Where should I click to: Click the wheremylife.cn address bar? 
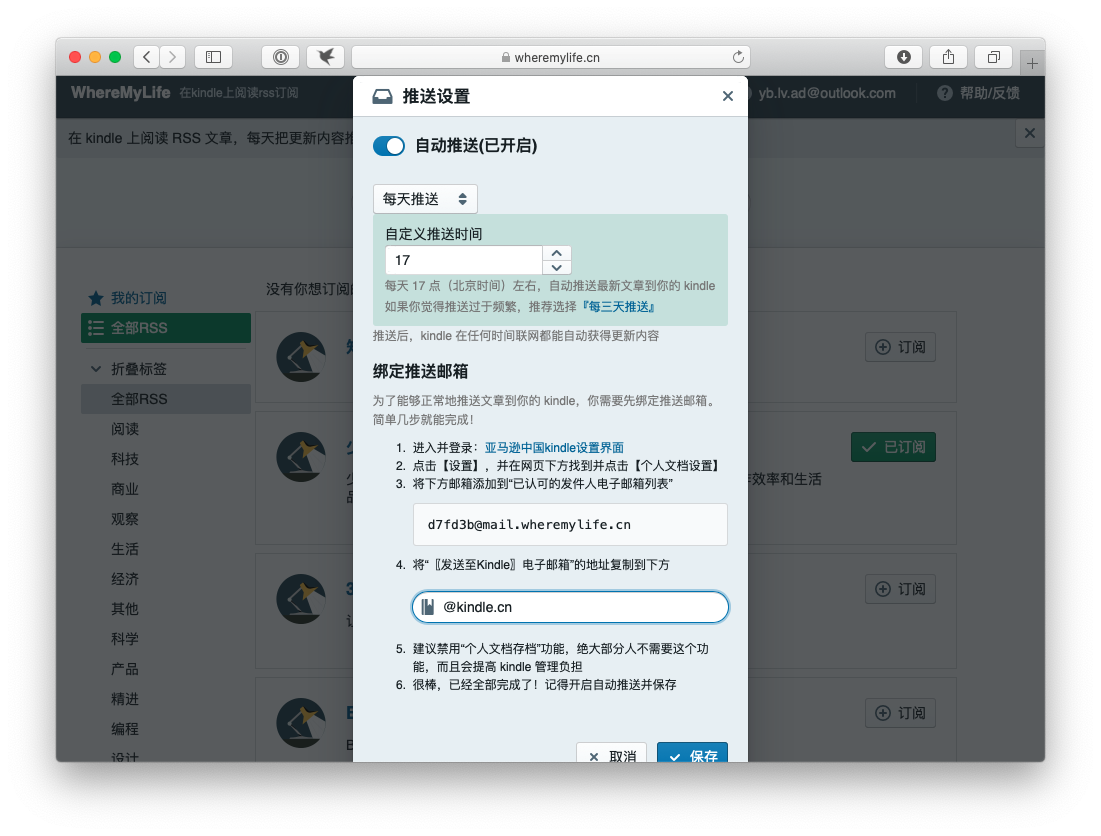tap(550, 57)
